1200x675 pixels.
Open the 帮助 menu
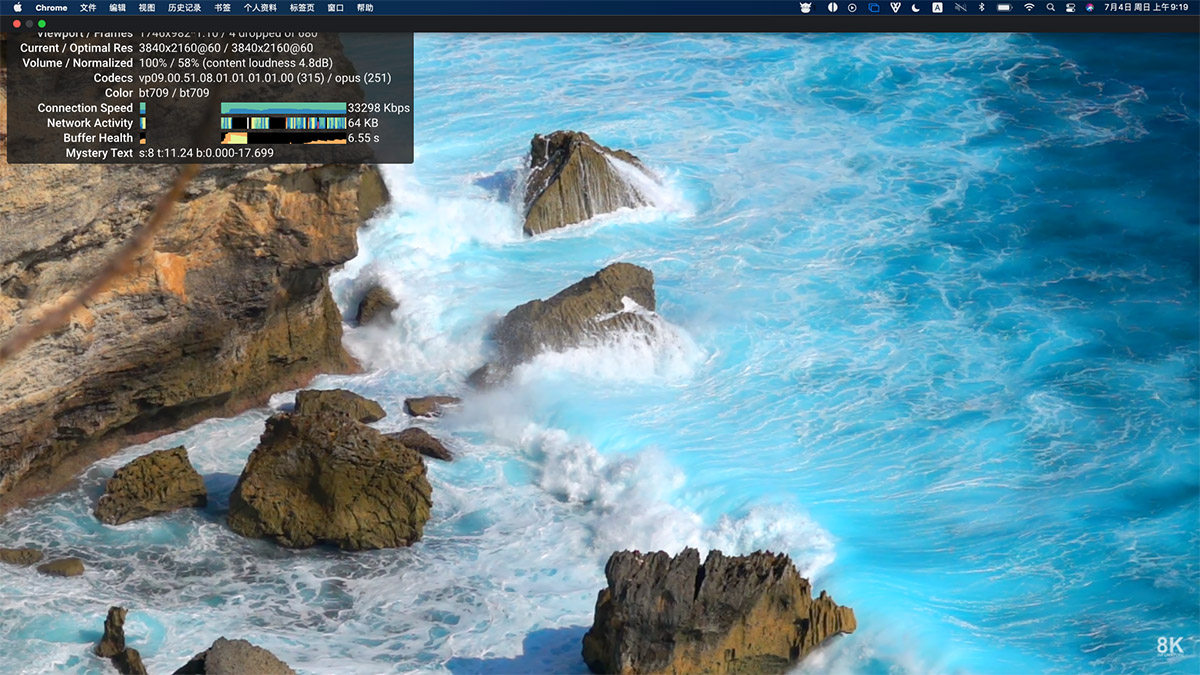pos(365,7)
